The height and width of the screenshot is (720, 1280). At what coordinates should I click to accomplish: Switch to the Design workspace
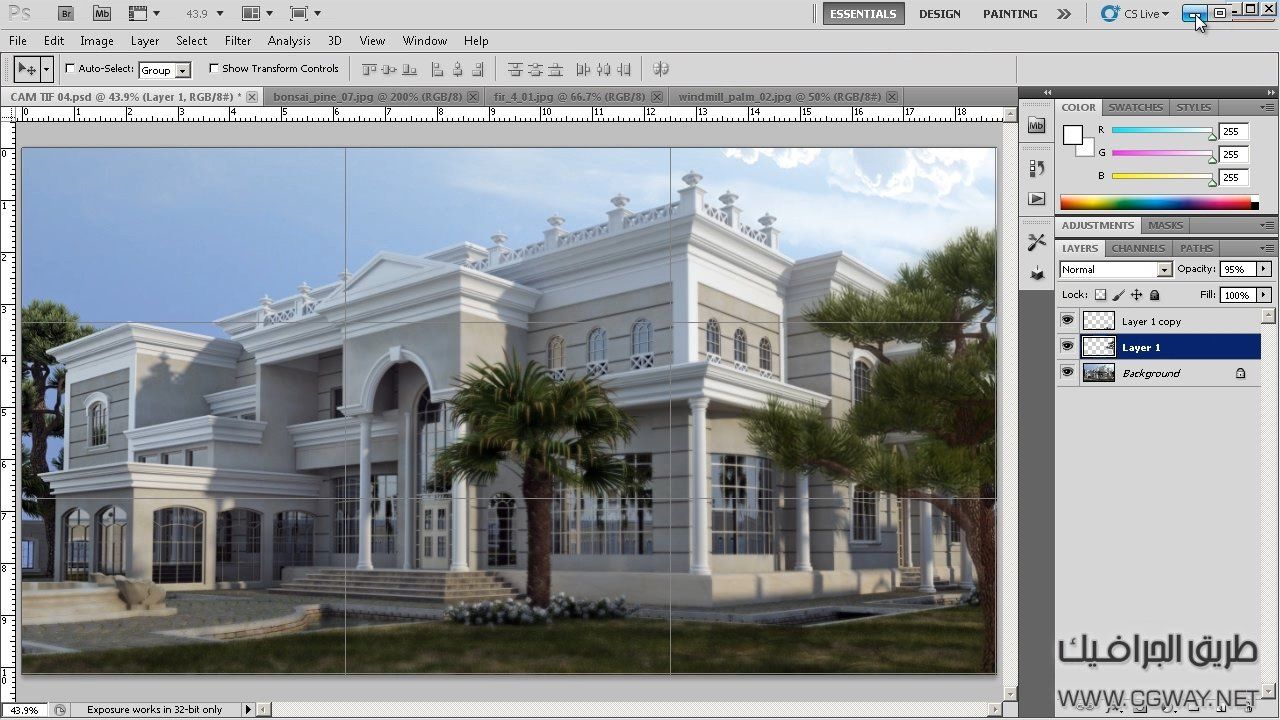click(x=939, y=14)
